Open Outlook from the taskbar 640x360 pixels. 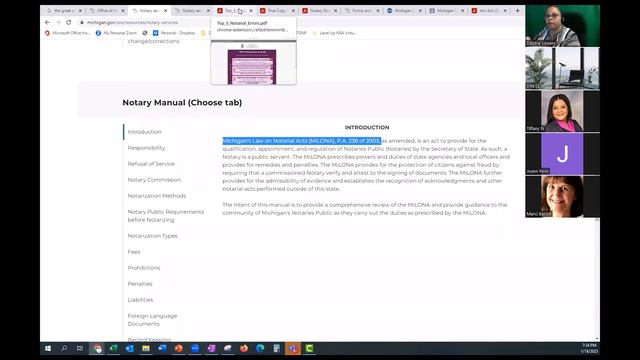(x=129, y=348)
